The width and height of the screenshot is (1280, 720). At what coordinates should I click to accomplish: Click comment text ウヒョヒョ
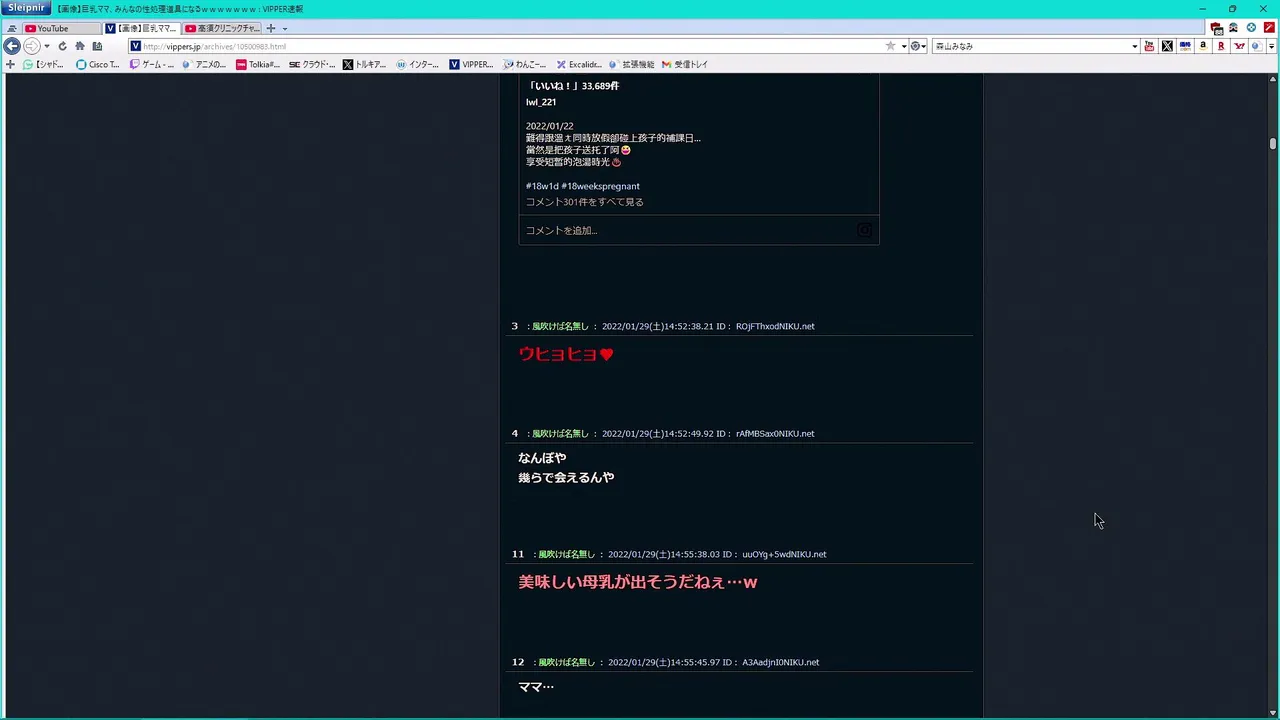coord(566,354)
